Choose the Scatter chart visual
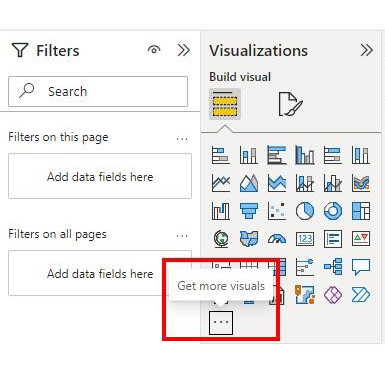The height and width of the screenshot is (373, 385). (x=276, y=211)
